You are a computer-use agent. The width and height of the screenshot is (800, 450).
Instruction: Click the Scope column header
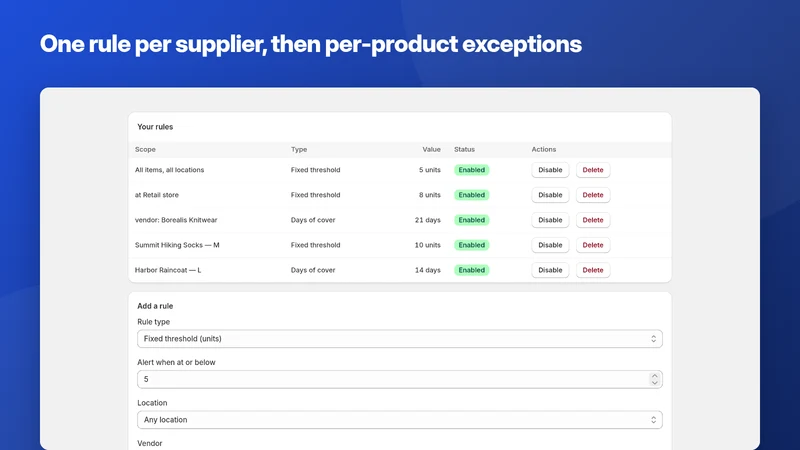(145, 149)
